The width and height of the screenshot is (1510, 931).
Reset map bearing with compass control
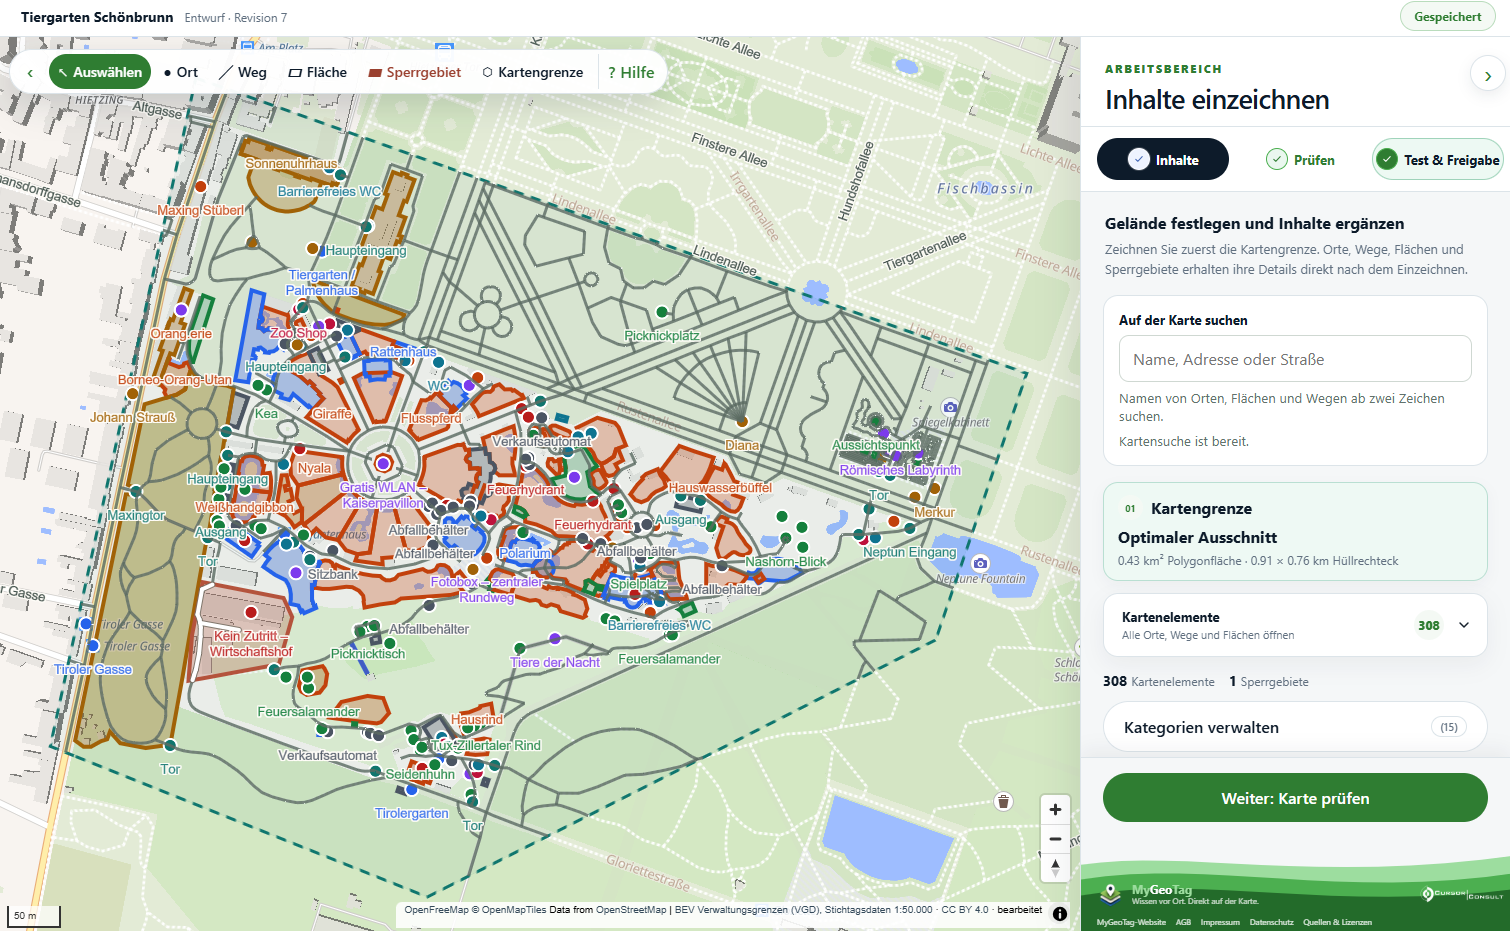1055,867
